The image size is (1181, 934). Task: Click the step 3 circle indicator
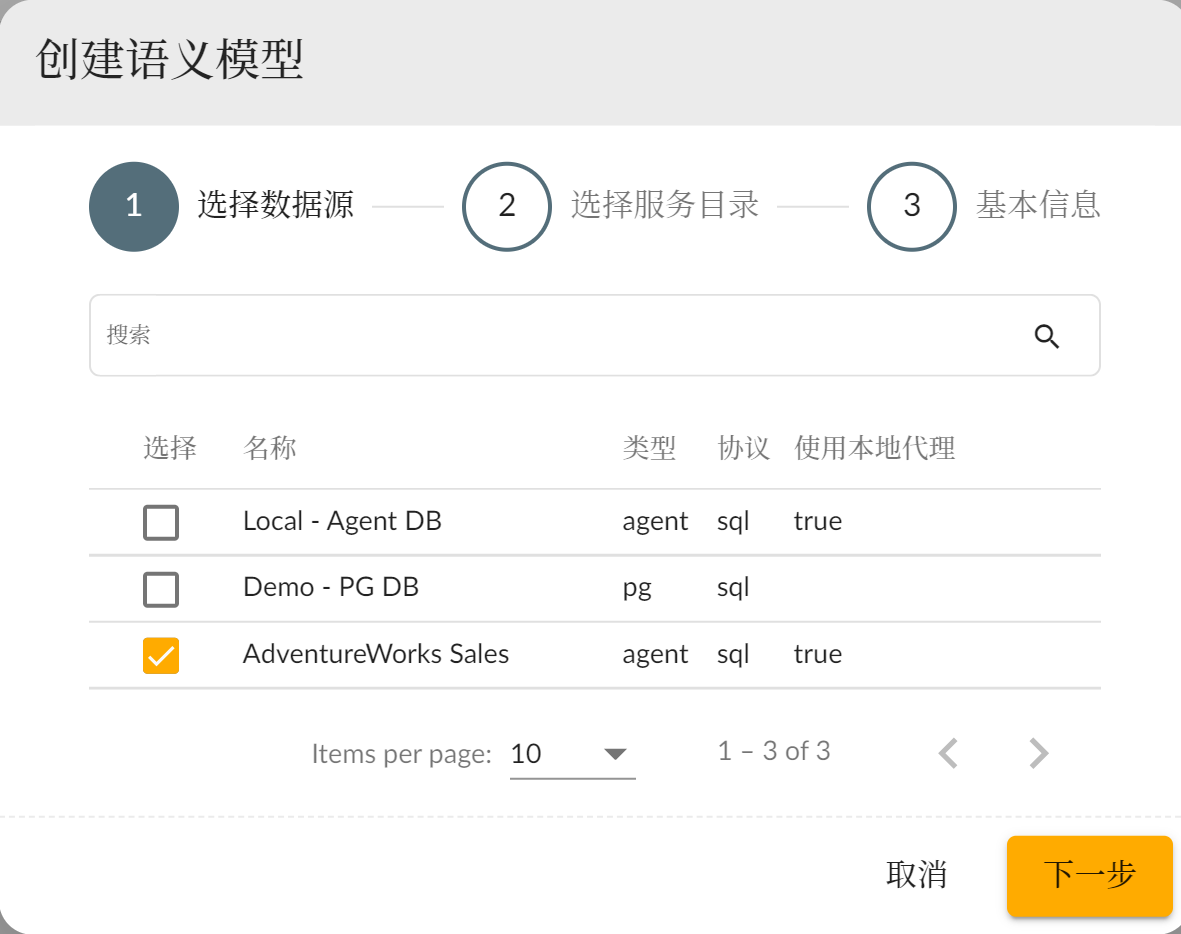point(911,206)
